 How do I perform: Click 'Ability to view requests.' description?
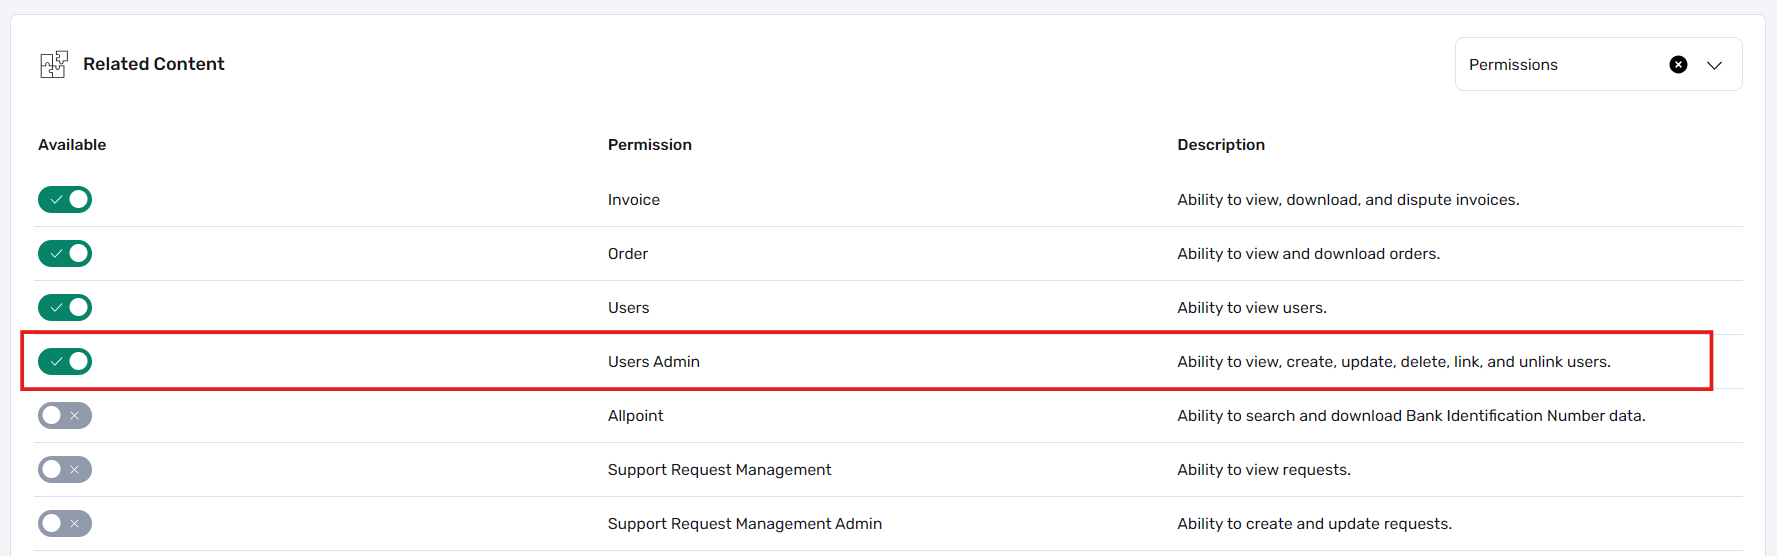(x=1264, y=470)
